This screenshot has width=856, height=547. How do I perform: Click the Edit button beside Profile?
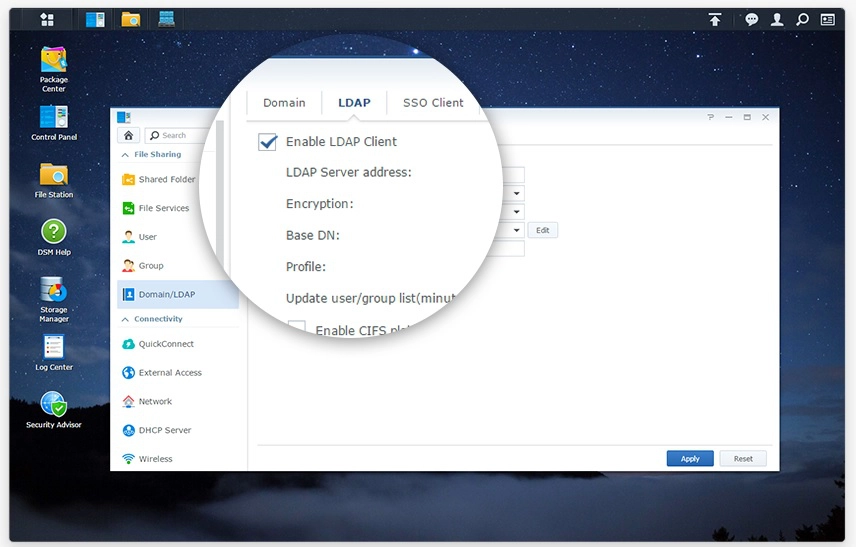click(543, 230)
